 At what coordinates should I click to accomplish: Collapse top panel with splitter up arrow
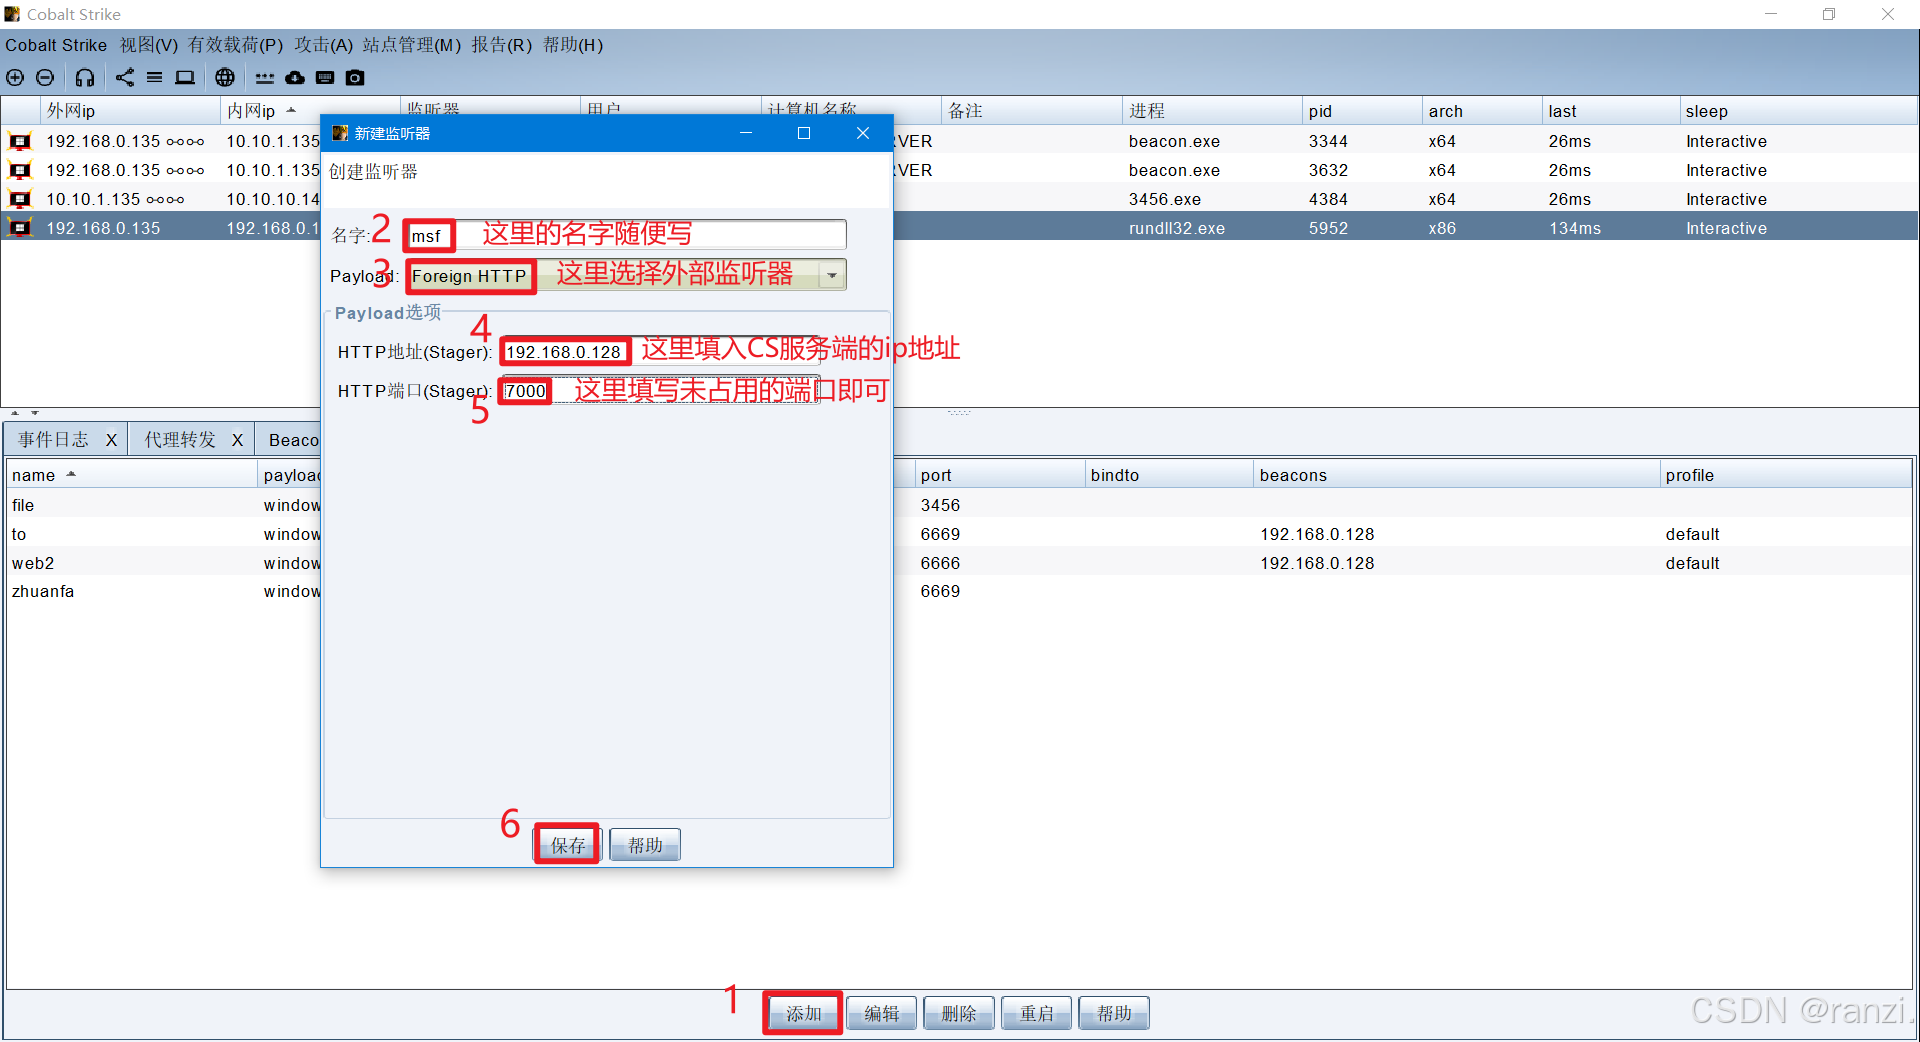[15, 412]
